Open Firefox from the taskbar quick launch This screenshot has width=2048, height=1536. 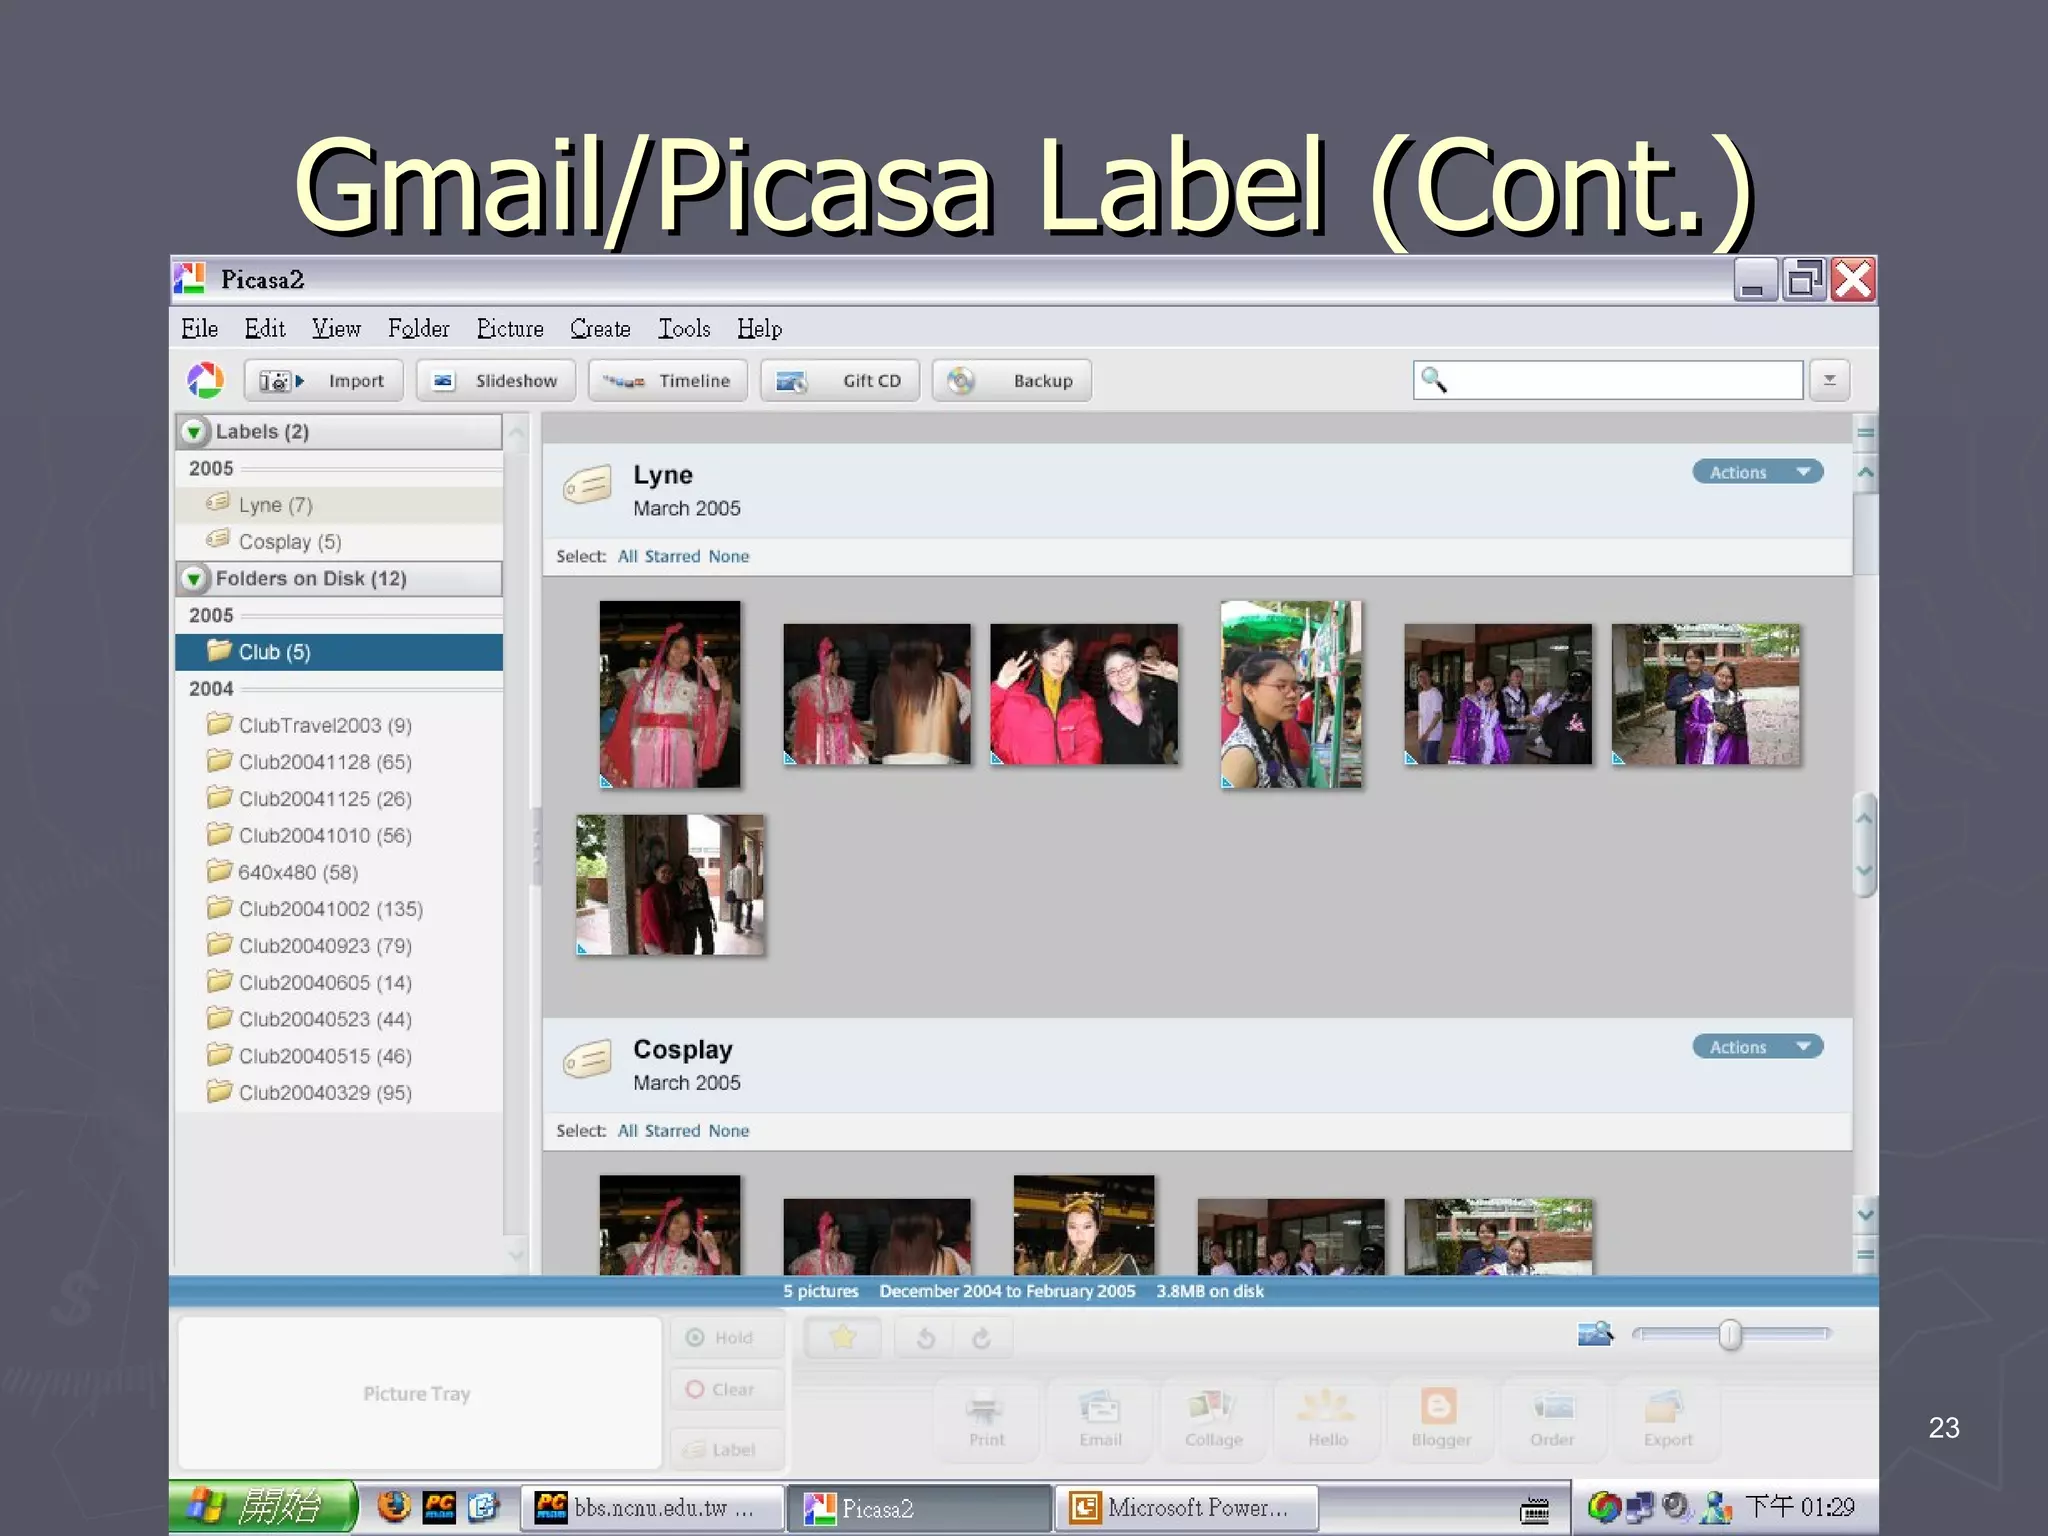point(394,1506)
